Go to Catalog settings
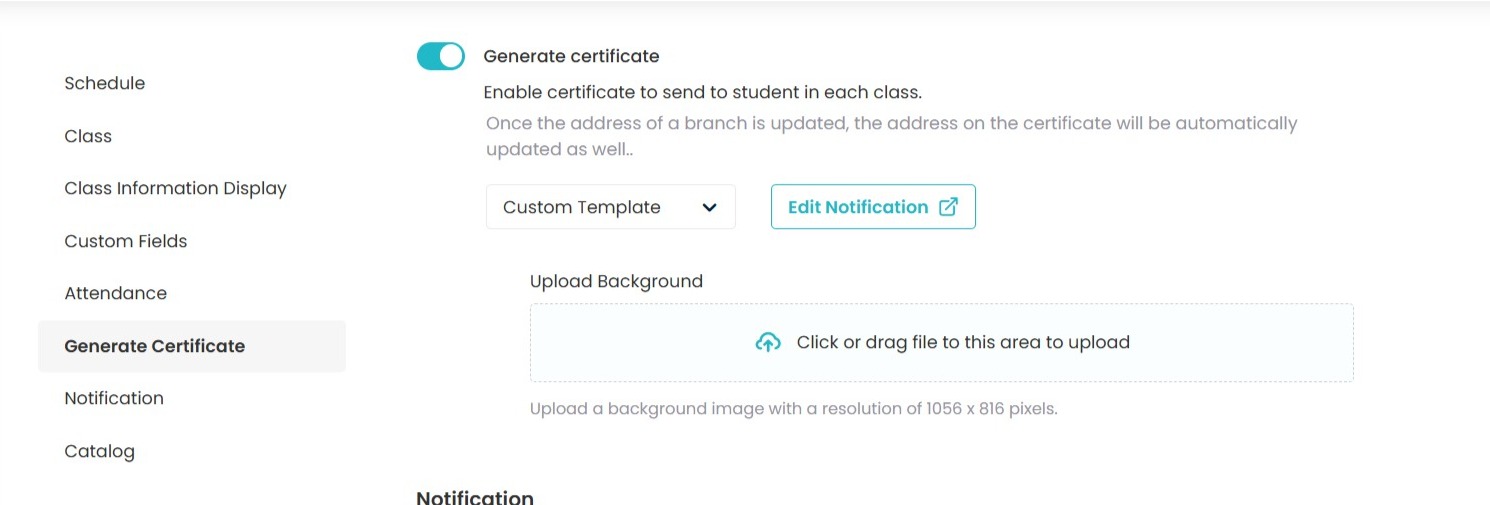 point(99,451)
